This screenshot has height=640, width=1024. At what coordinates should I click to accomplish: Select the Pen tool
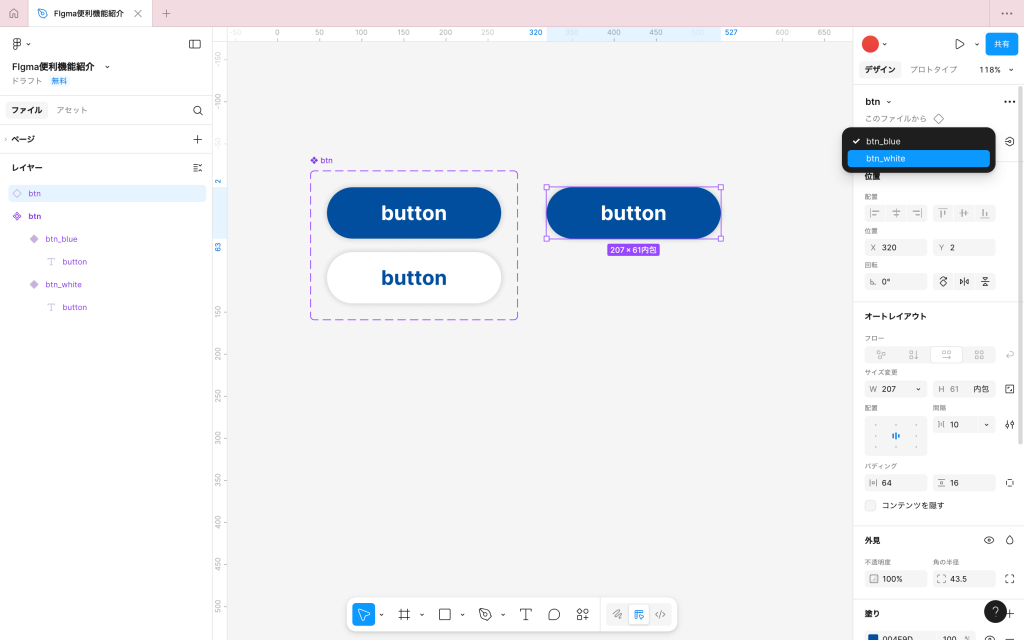(x=485, y=614)
